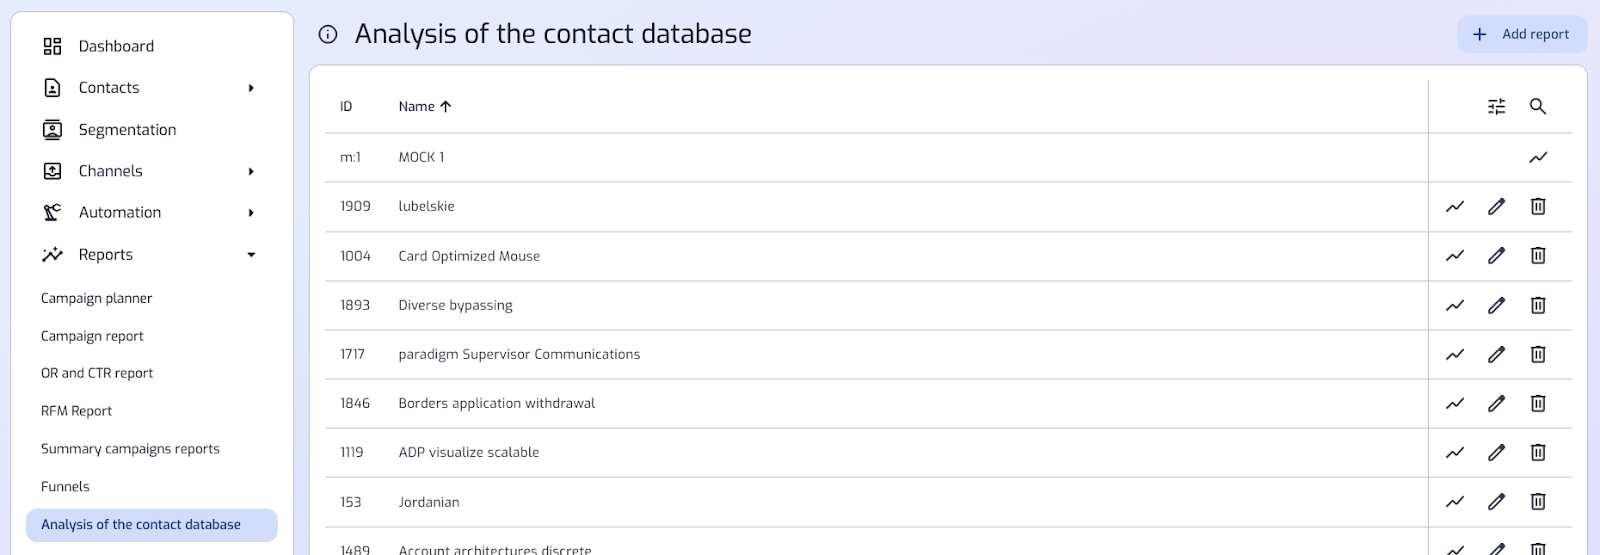The height and width of the screenshot is (555, 1600).
Task: Add a new report
Action: click(x=1522, y=34)
